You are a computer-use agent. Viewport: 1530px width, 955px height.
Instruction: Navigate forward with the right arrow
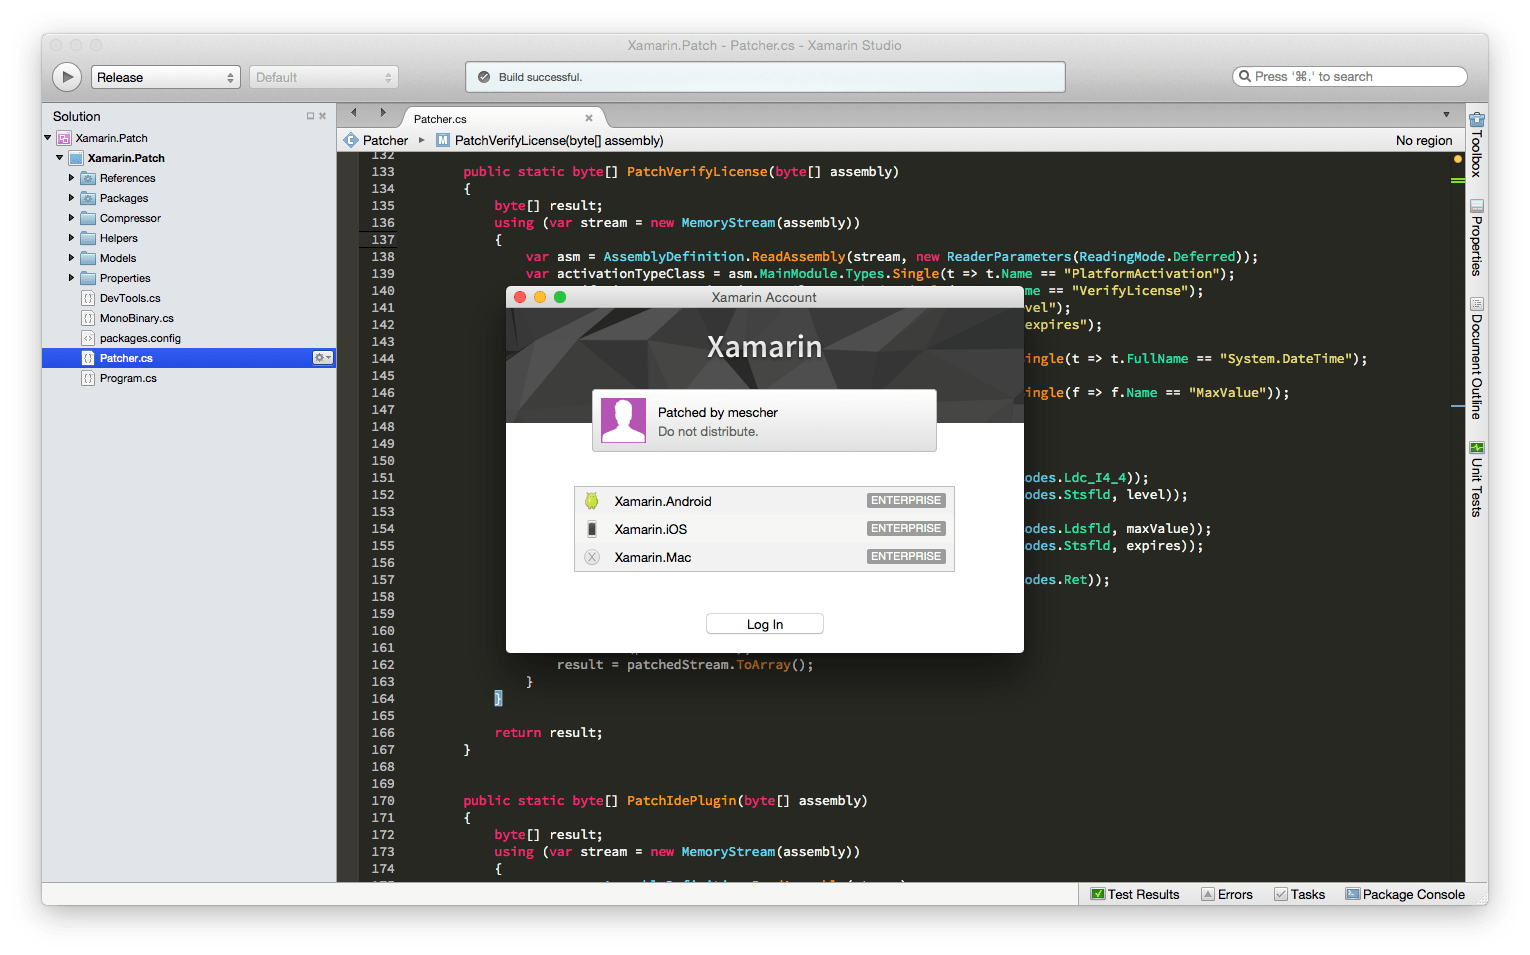[383, 113]
